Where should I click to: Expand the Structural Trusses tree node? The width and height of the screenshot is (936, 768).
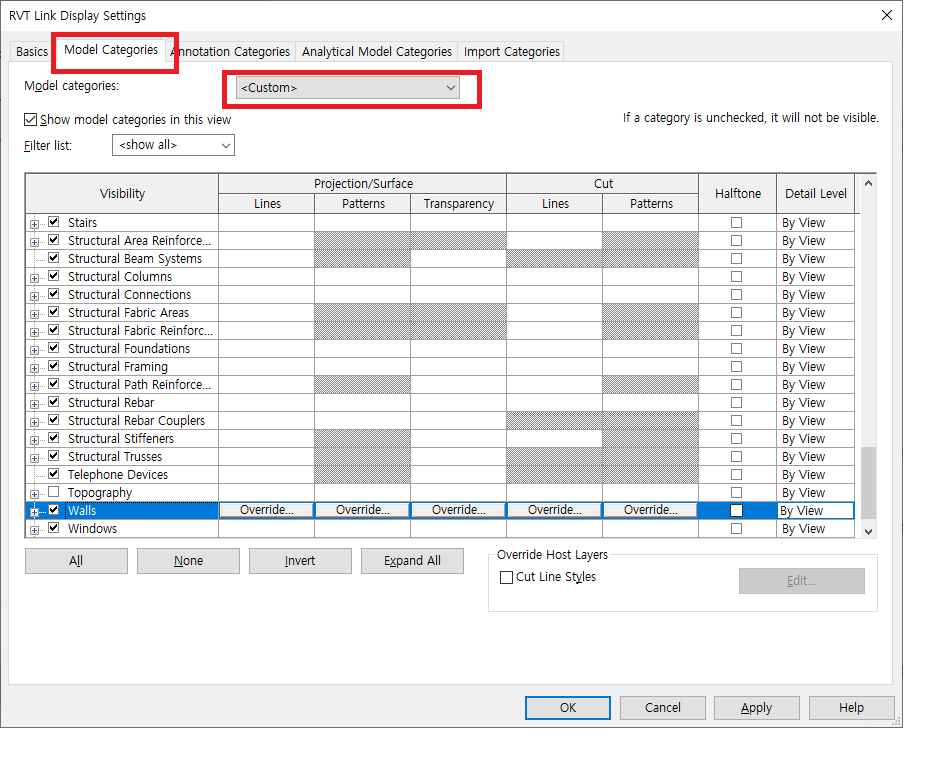point(35,458)
